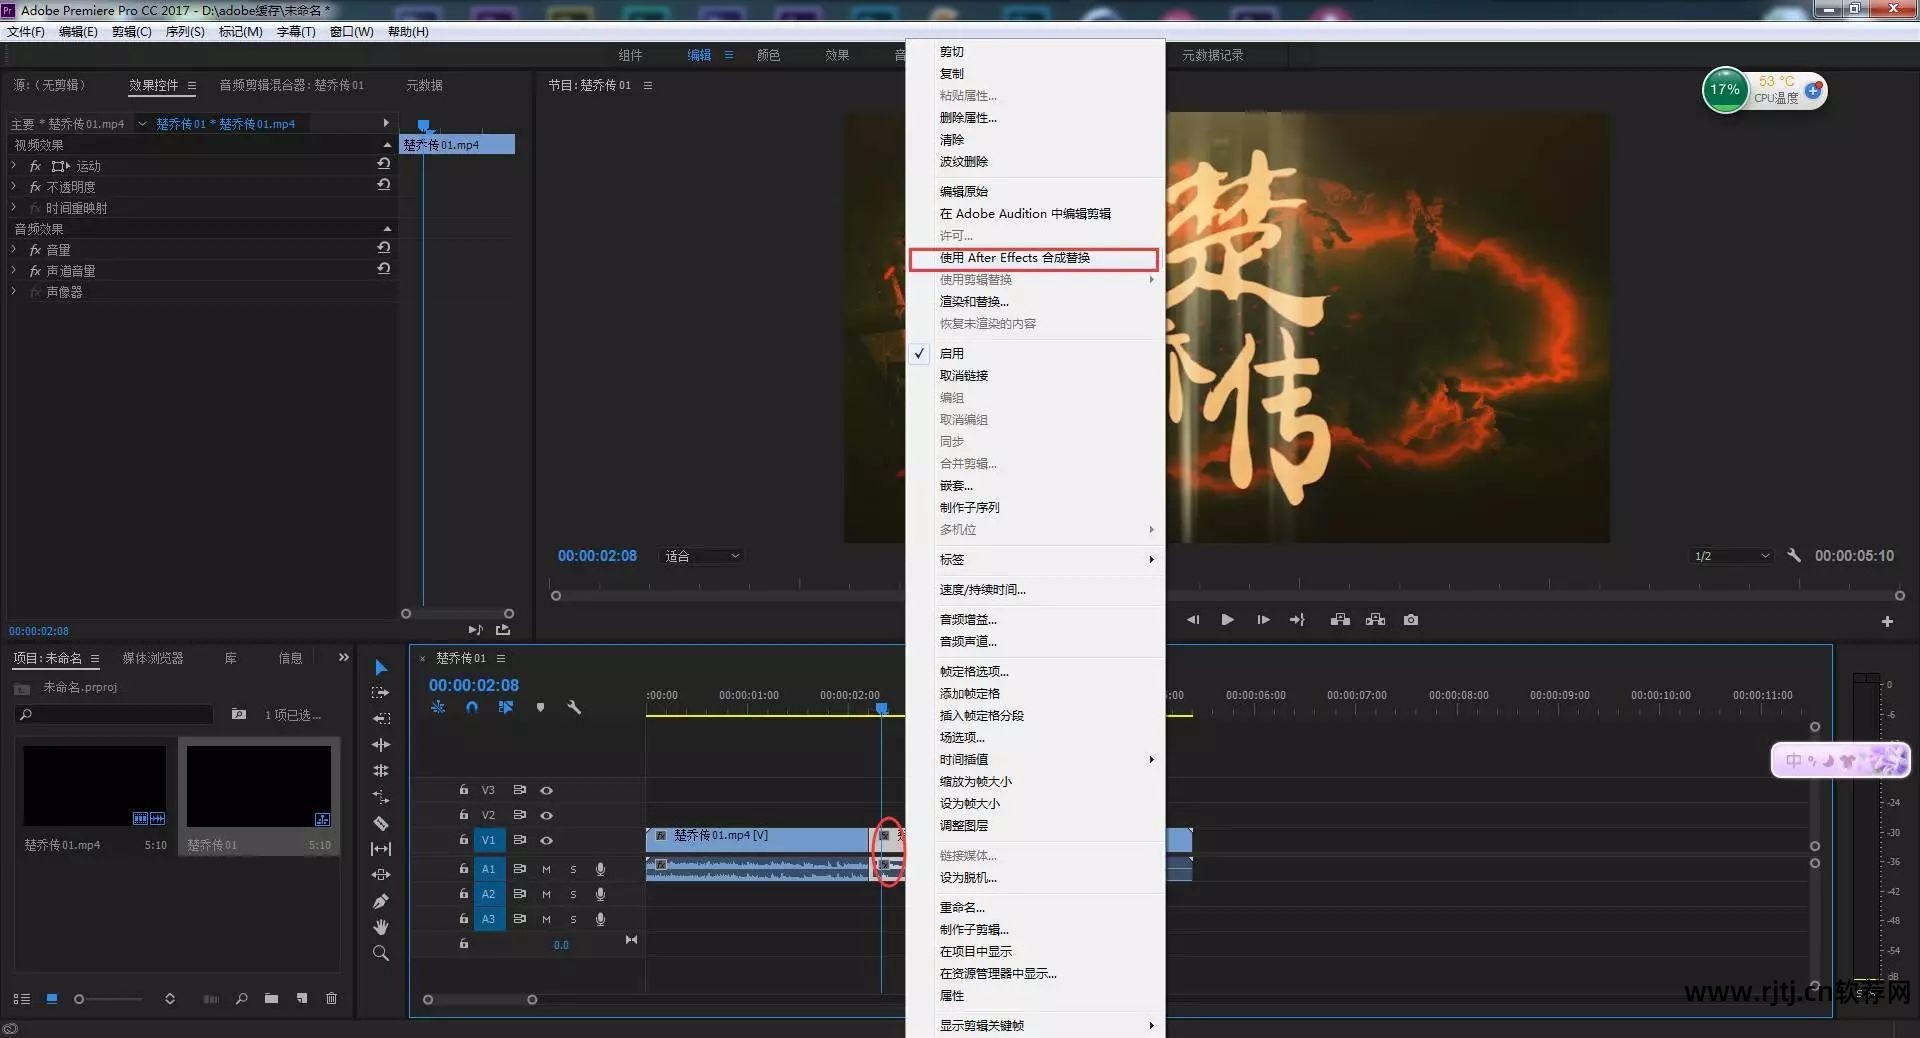Click 音频增益... in the context menu
Screen dimensions: 1920x1038
coord(968,619)
